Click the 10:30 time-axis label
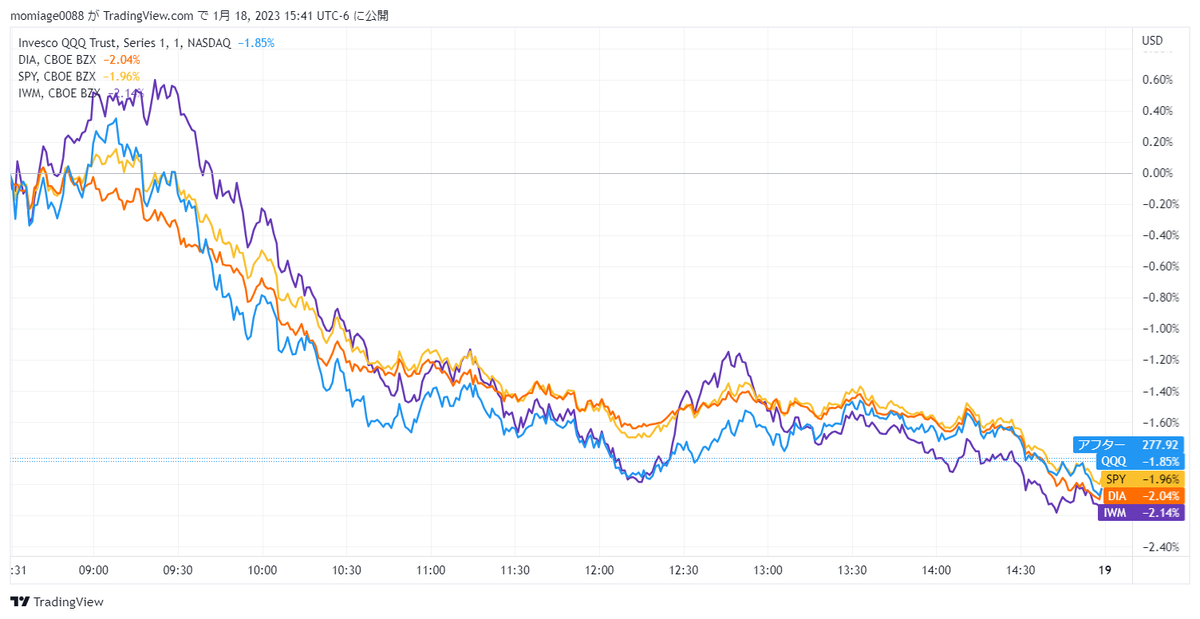This screenshot has height=619, width=1200. (x=346, y=570)
